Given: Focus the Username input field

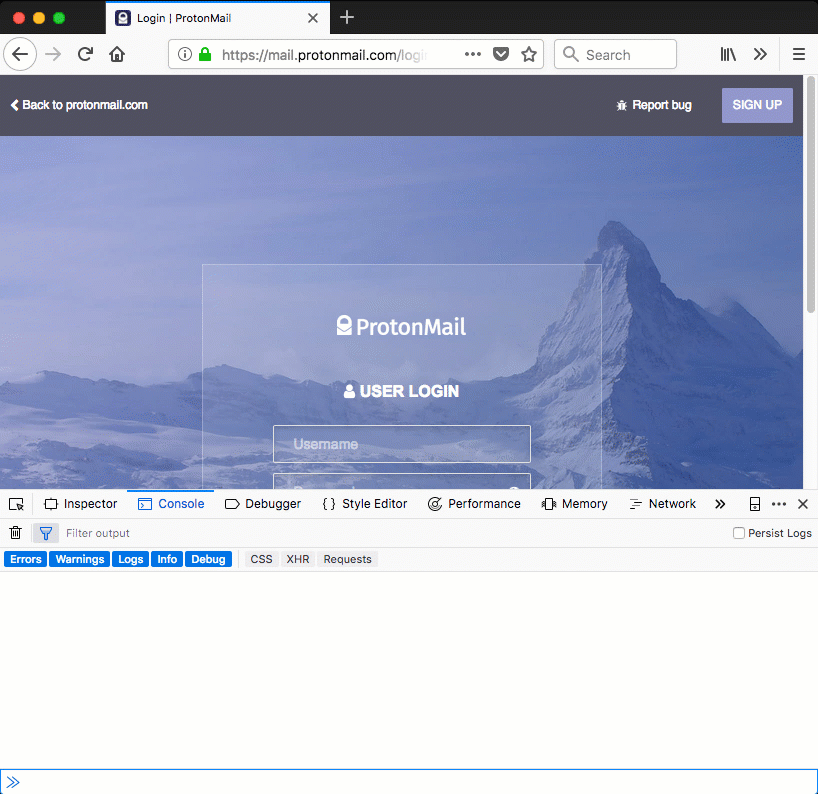Looking at the screenshot, I should pyautogui.click(x=402, y=444).
